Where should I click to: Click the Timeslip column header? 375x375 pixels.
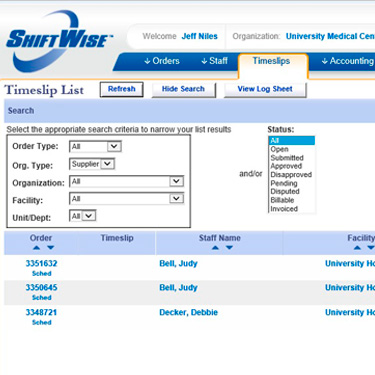coord(117,238)
